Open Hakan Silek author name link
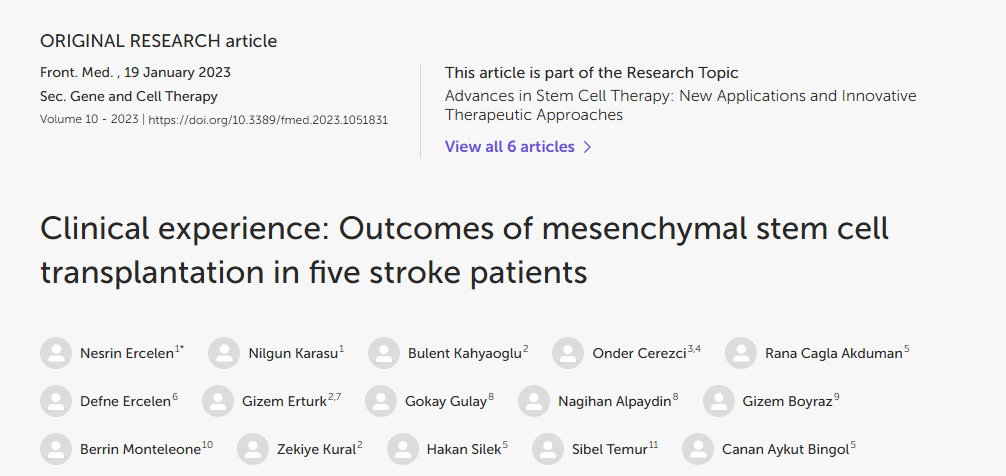Viewport: 1006px width, 476px height. [x=464, y=449]
